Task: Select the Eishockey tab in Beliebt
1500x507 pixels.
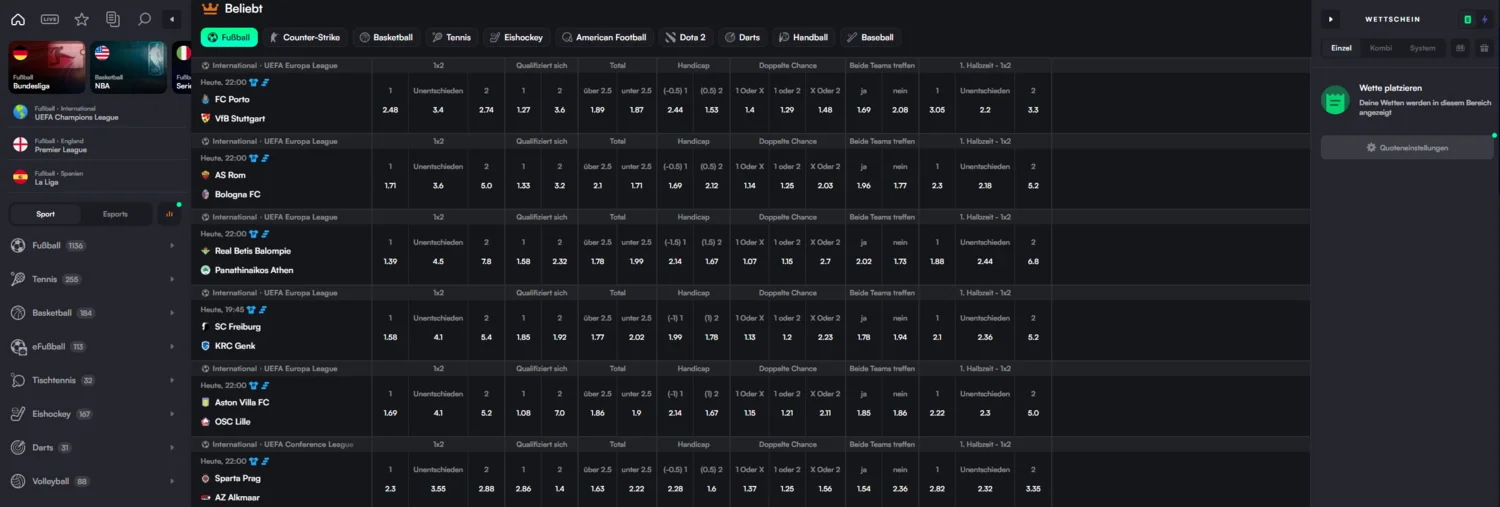Action: [517, 38]
